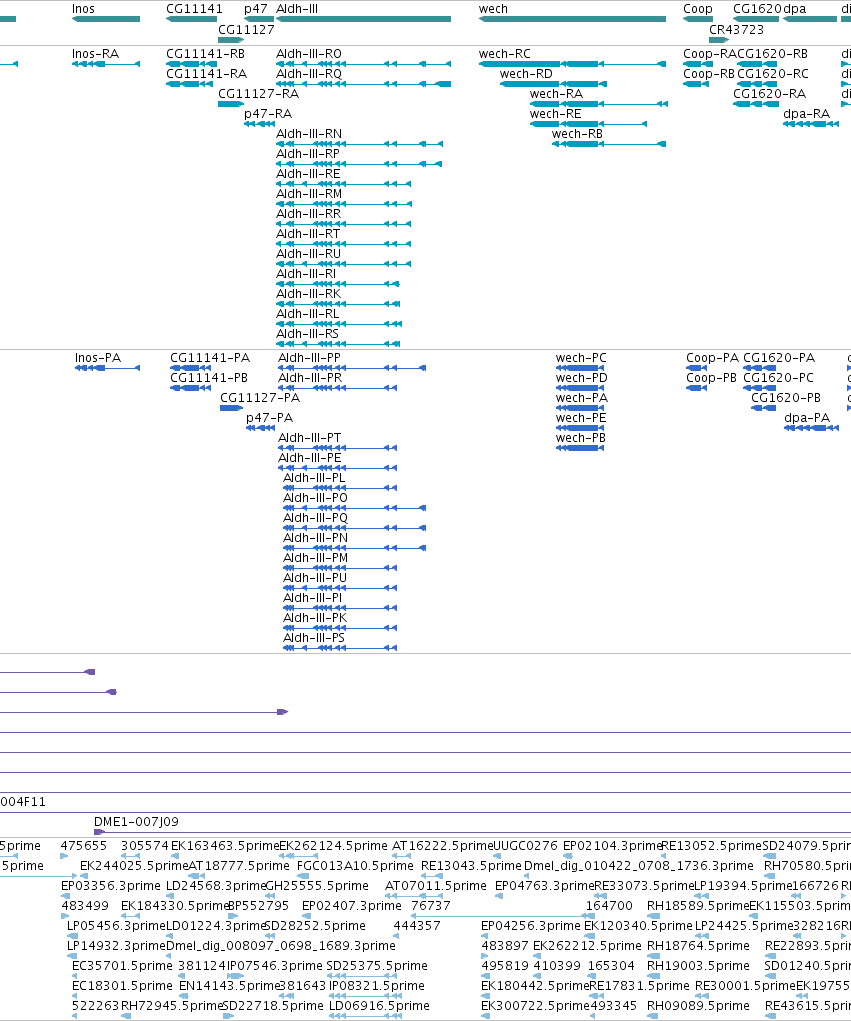Select the RH72945.5prime EST label

point(172,1006)
